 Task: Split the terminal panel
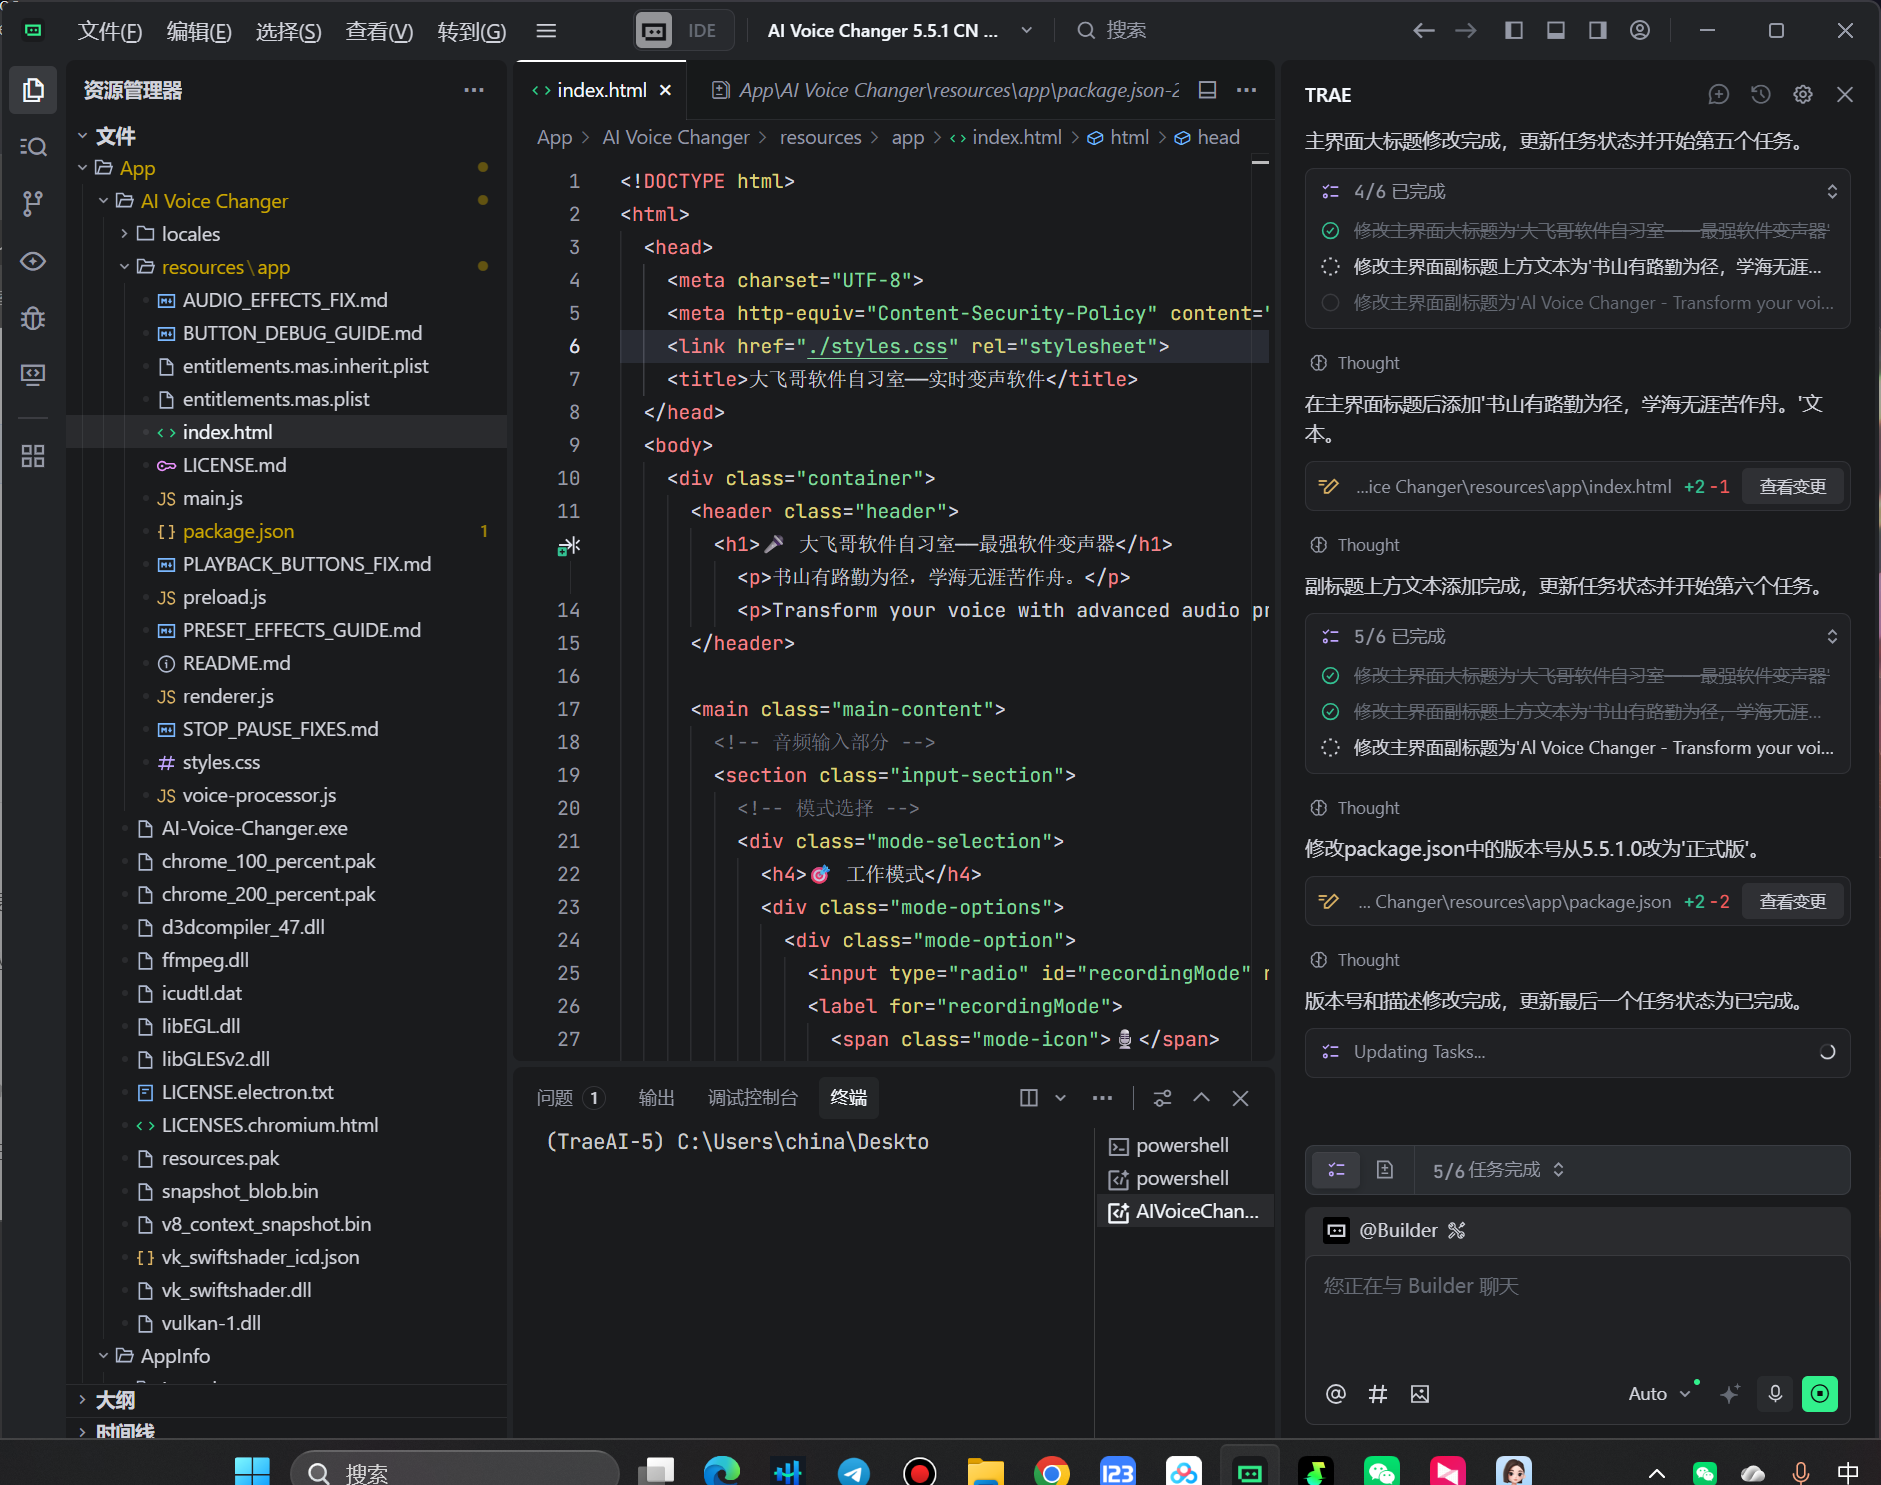coord(1028,1098)
